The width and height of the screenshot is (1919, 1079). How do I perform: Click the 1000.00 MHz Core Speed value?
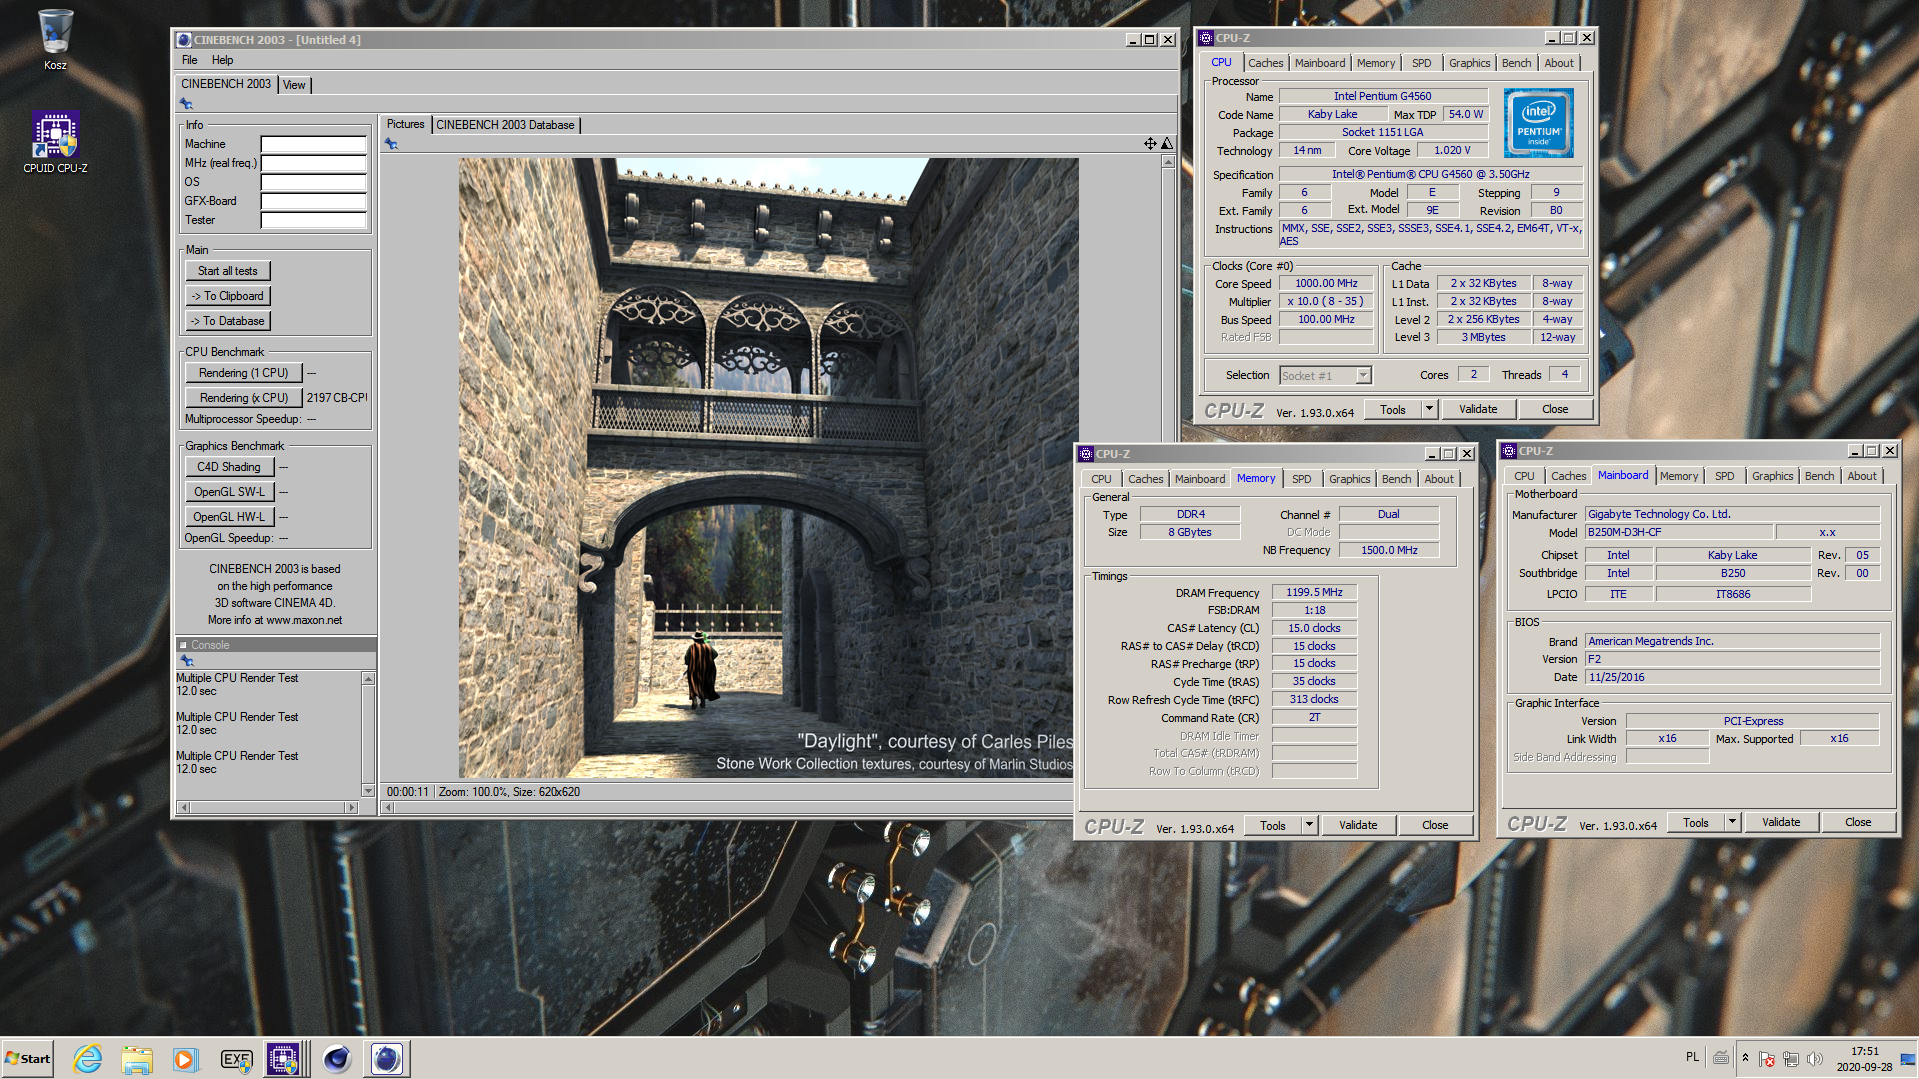click(1326, 284)
